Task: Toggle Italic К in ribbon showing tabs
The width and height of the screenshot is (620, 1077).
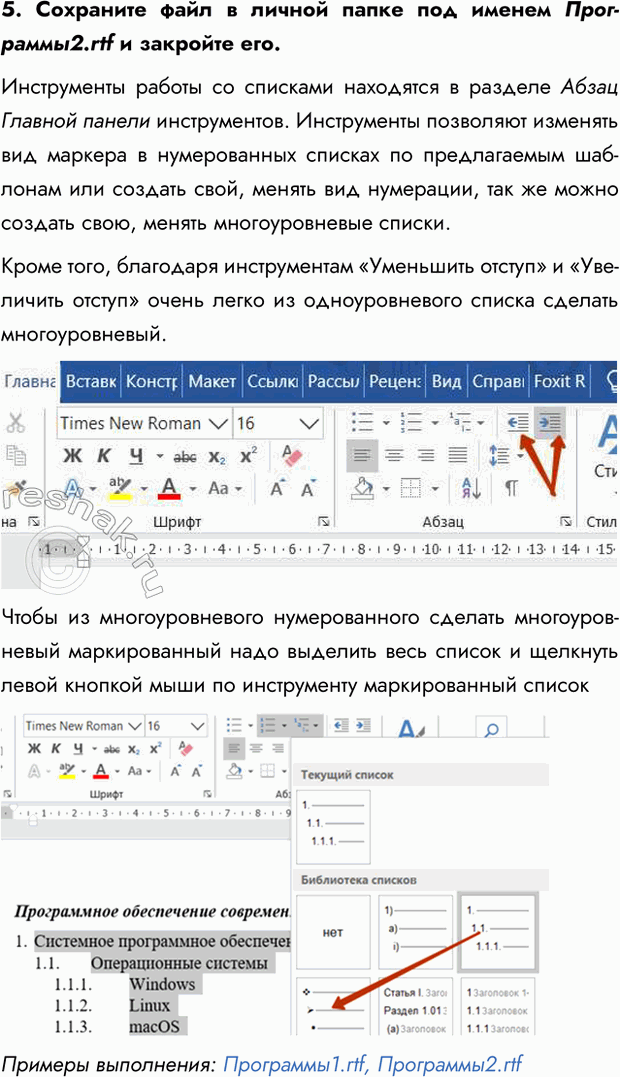Action: [104, 455]
